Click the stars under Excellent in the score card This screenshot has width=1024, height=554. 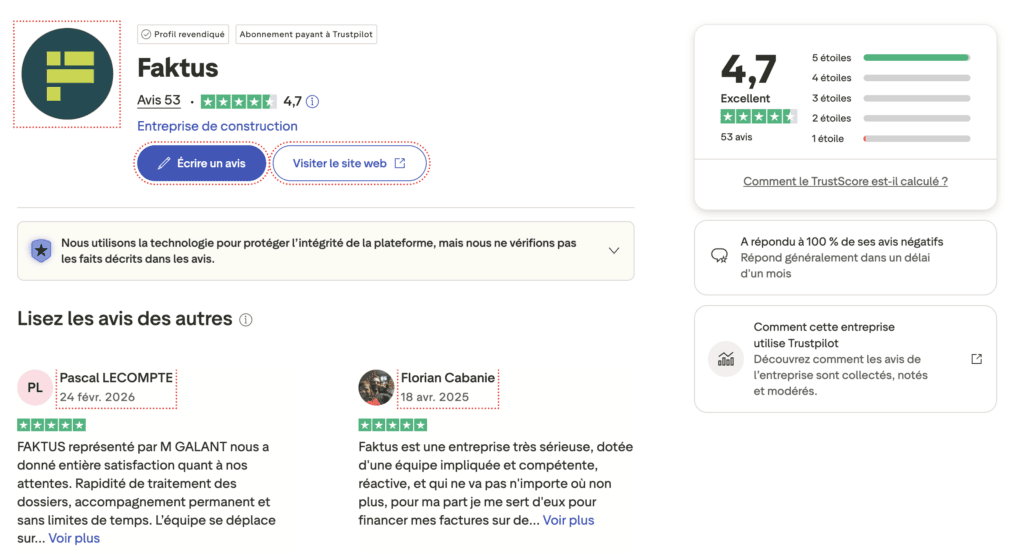(x=758, y=117)
